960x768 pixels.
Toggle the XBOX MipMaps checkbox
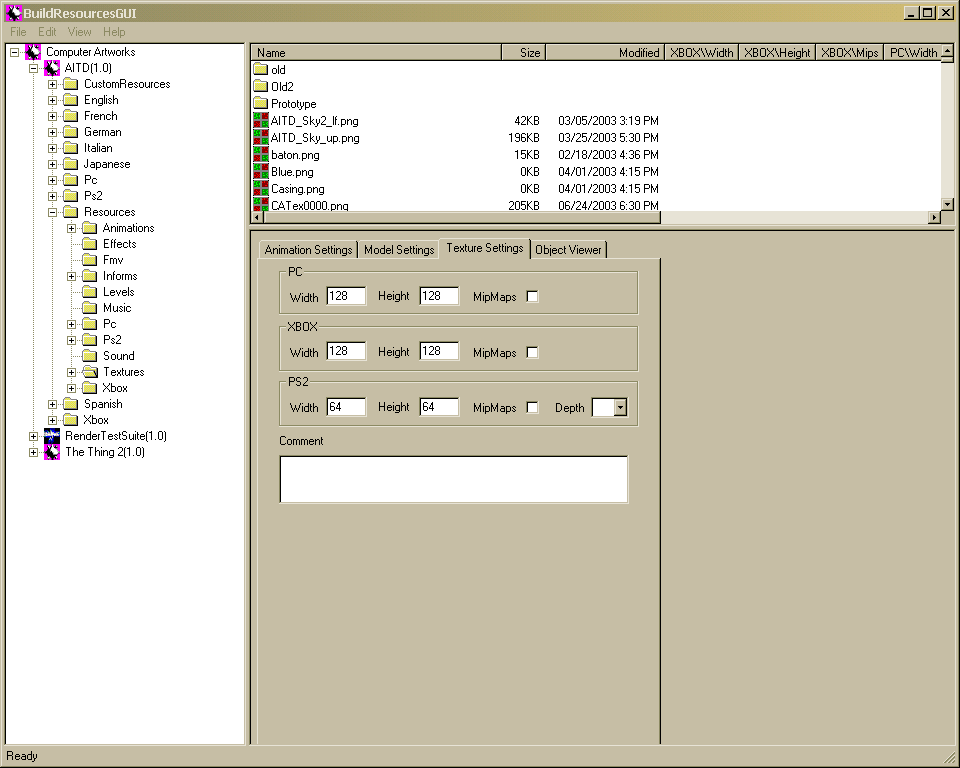click(532, 352)
